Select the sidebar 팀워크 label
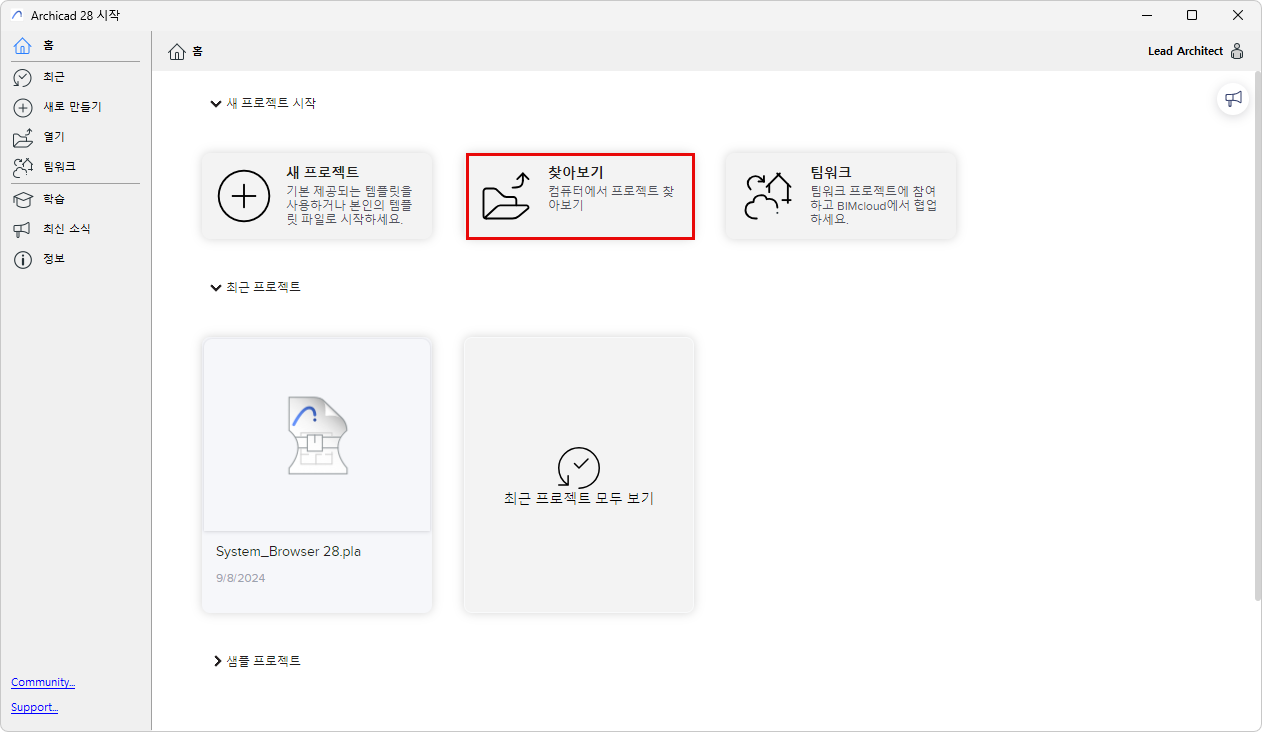Viewport: 1262px width, 732px height. (x=59, y=167)
